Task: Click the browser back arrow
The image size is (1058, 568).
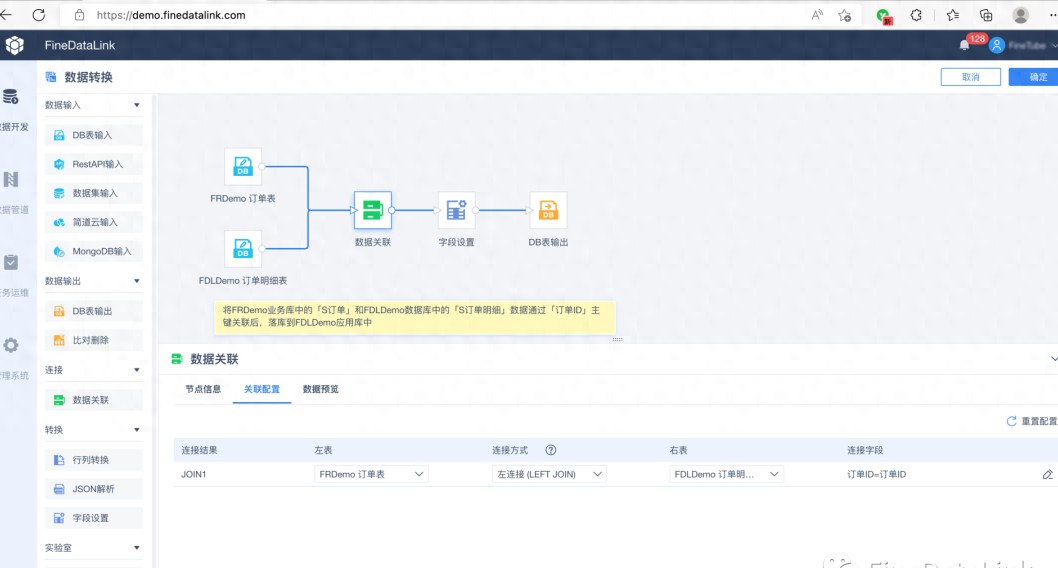Action: [6, 15]
